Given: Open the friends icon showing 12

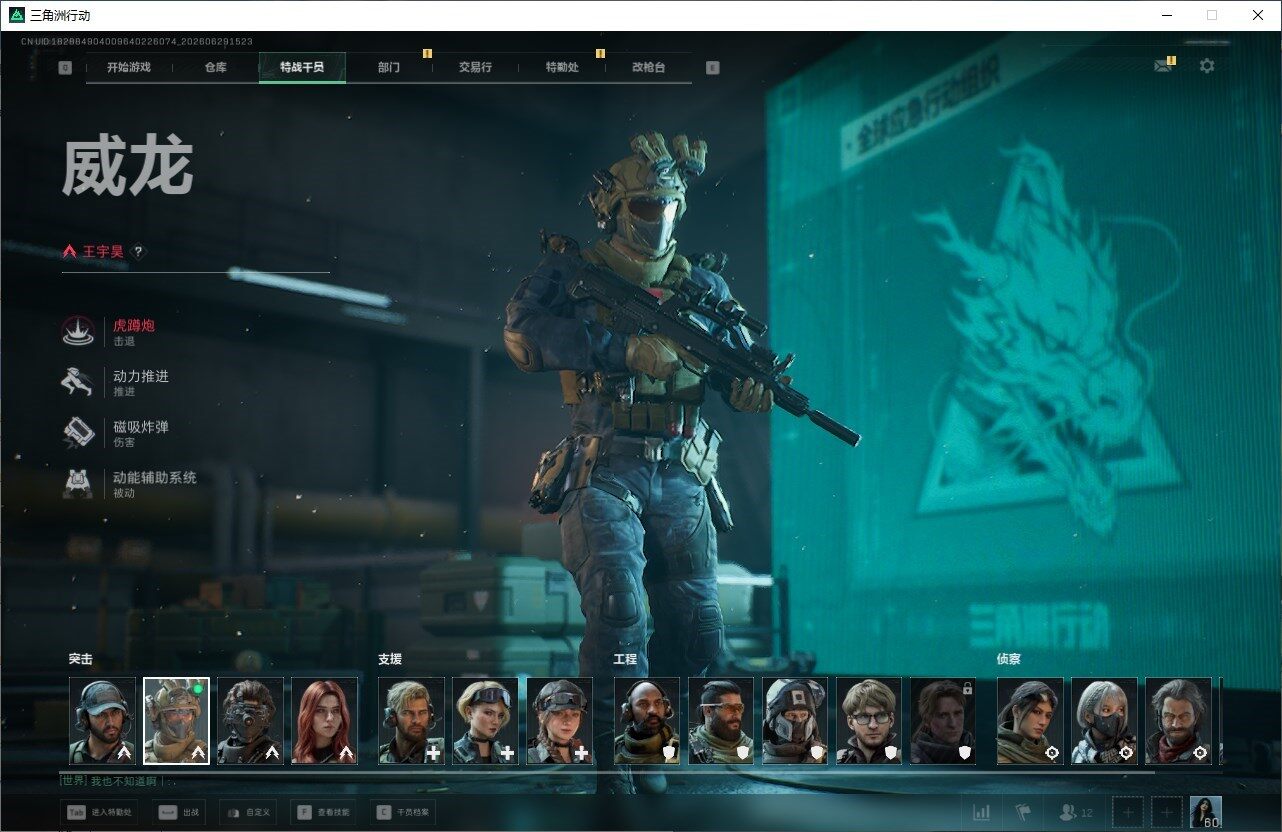Looking at the screenshot, I should 1076,813.
